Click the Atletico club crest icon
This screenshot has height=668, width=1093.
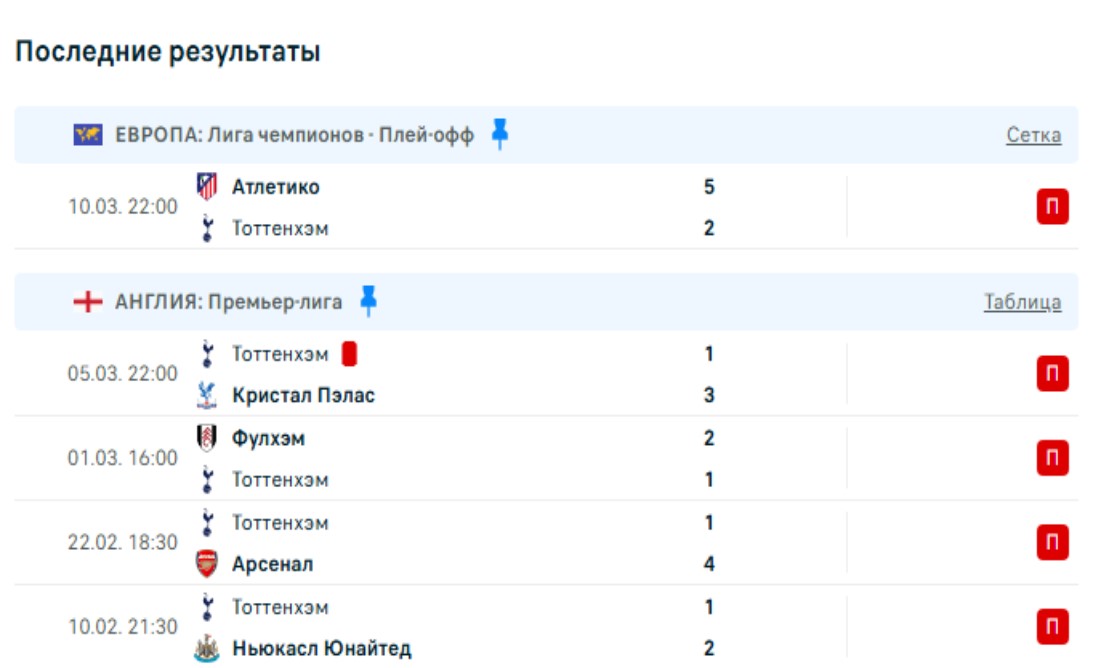(207, 186)
